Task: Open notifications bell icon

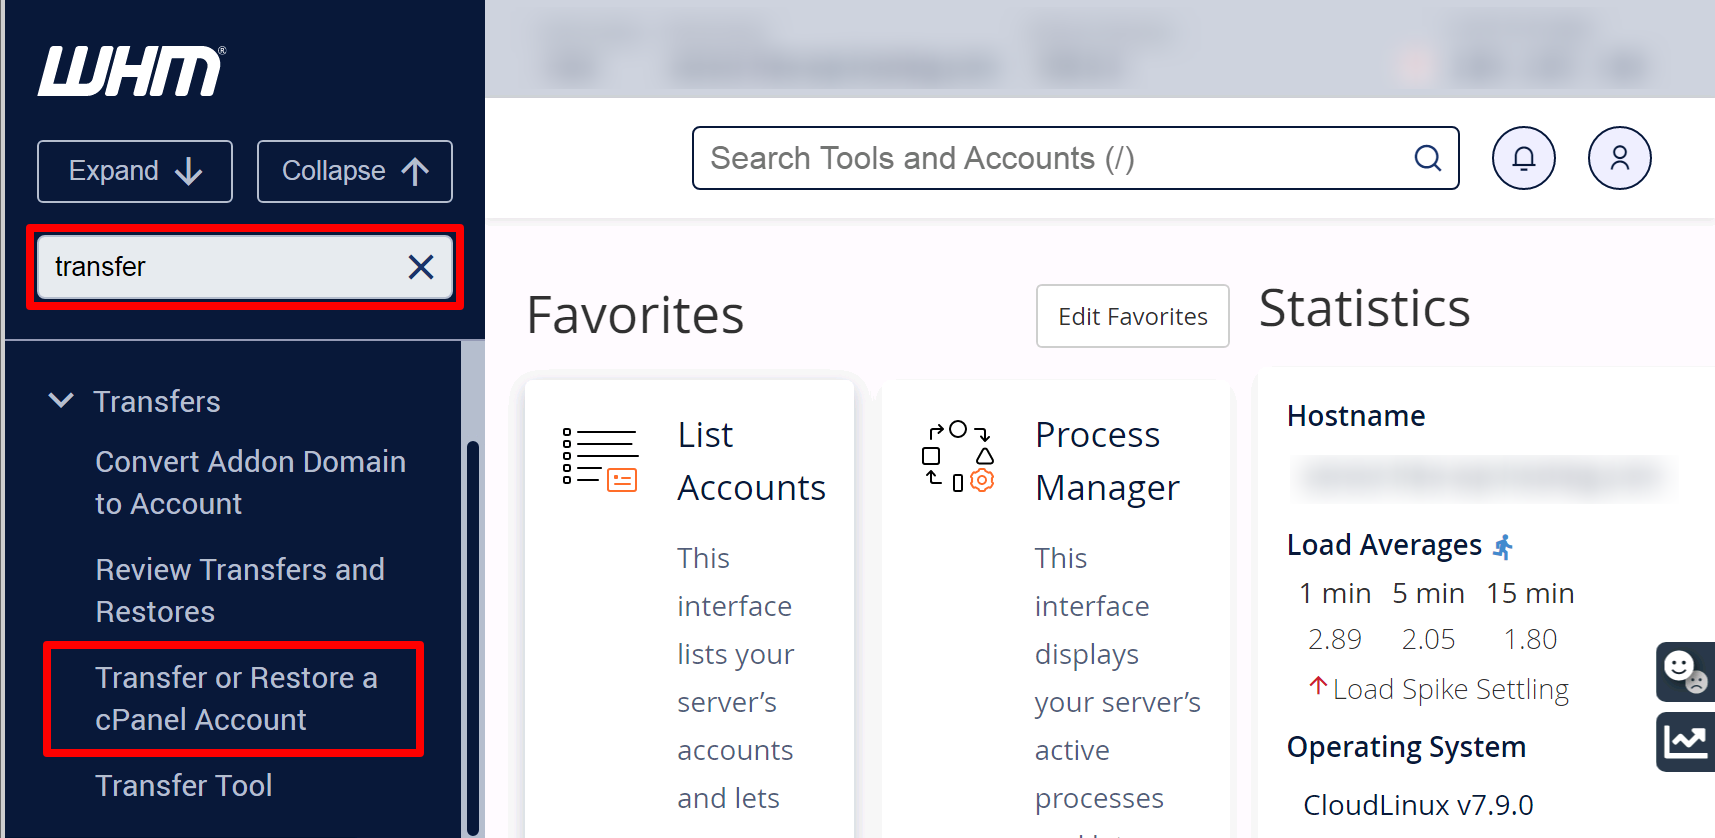Action: pos(1524,158)
